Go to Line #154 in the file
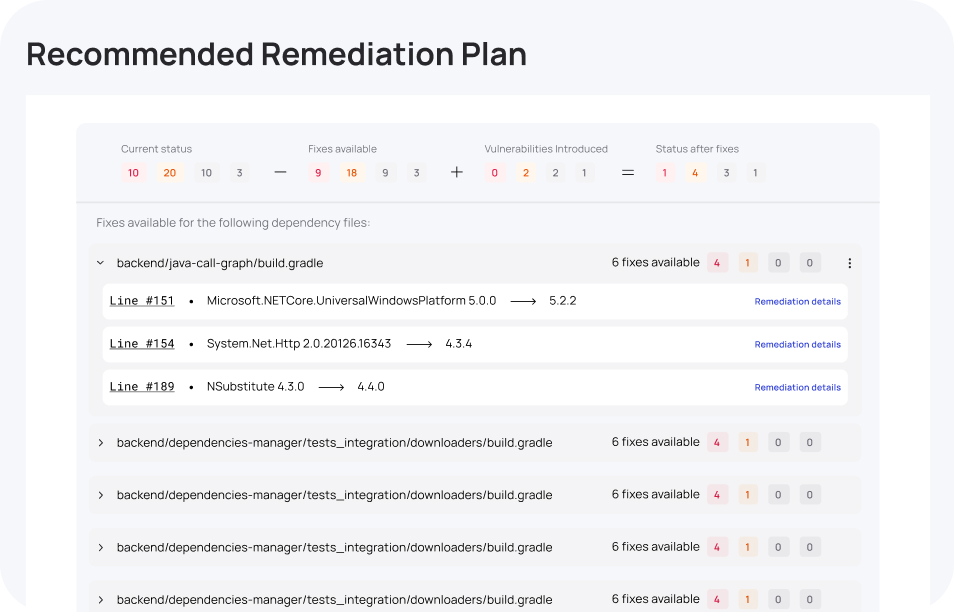This screenshot has width=954, height=612. [142, 344]
